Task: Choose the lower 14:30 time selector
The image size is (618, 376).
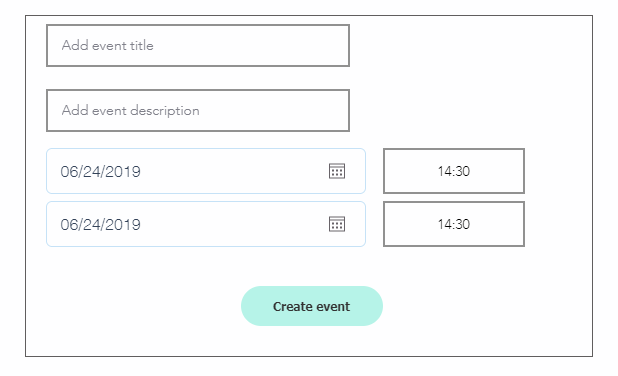Action: (x=454, y=224)
